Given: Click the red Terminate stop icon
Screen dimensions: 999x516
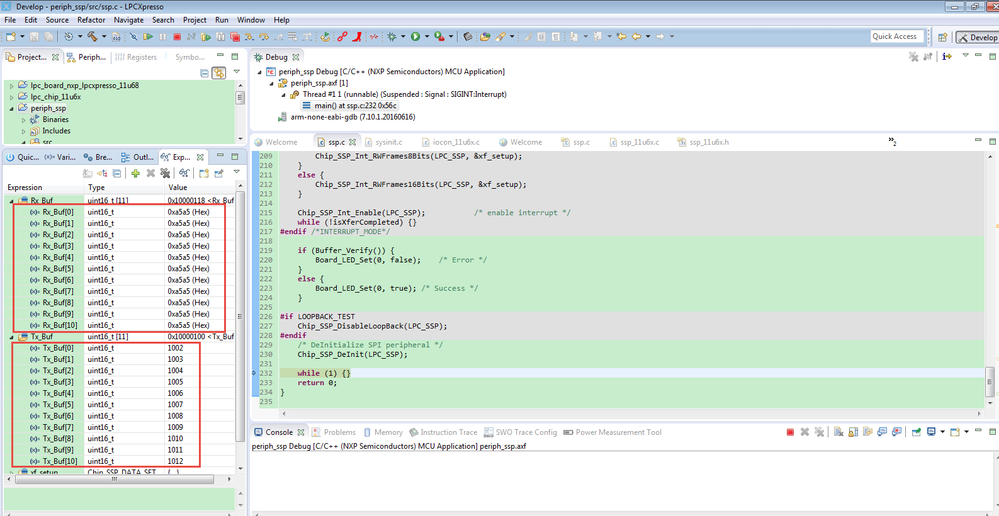Looking at the screenshot, I should (x=177, y=37).
